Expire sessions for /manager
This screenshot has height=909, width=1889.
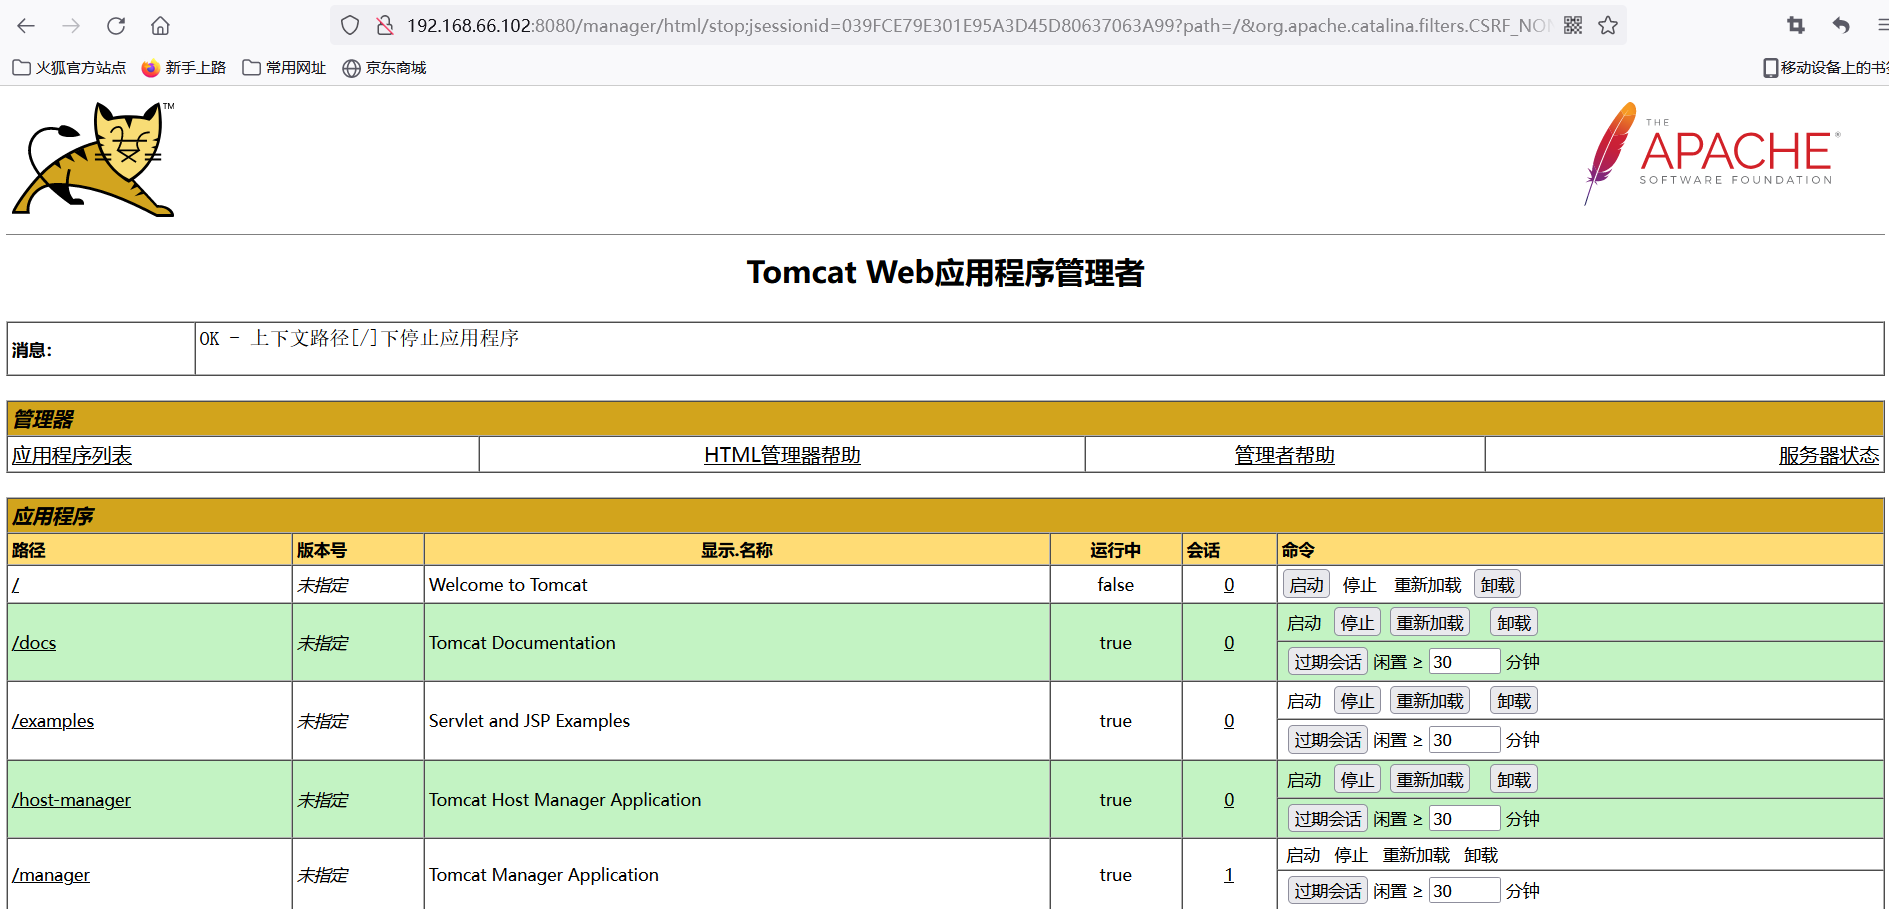[1327, 891]
